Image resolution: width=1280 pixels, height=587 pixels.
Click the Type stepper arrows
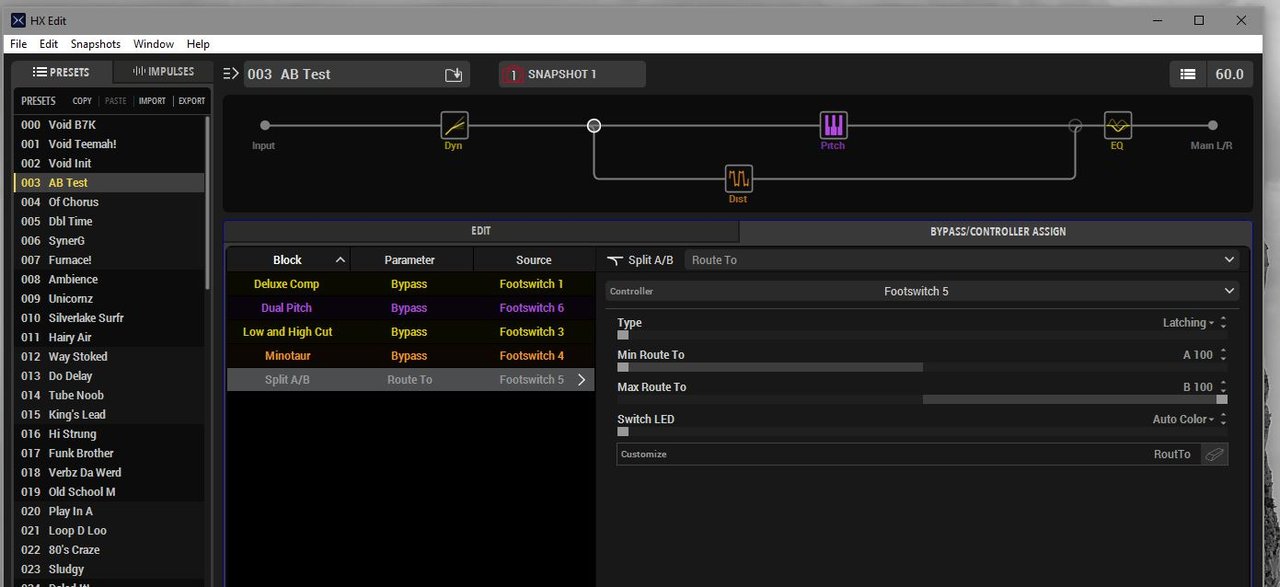[1223, 323]
